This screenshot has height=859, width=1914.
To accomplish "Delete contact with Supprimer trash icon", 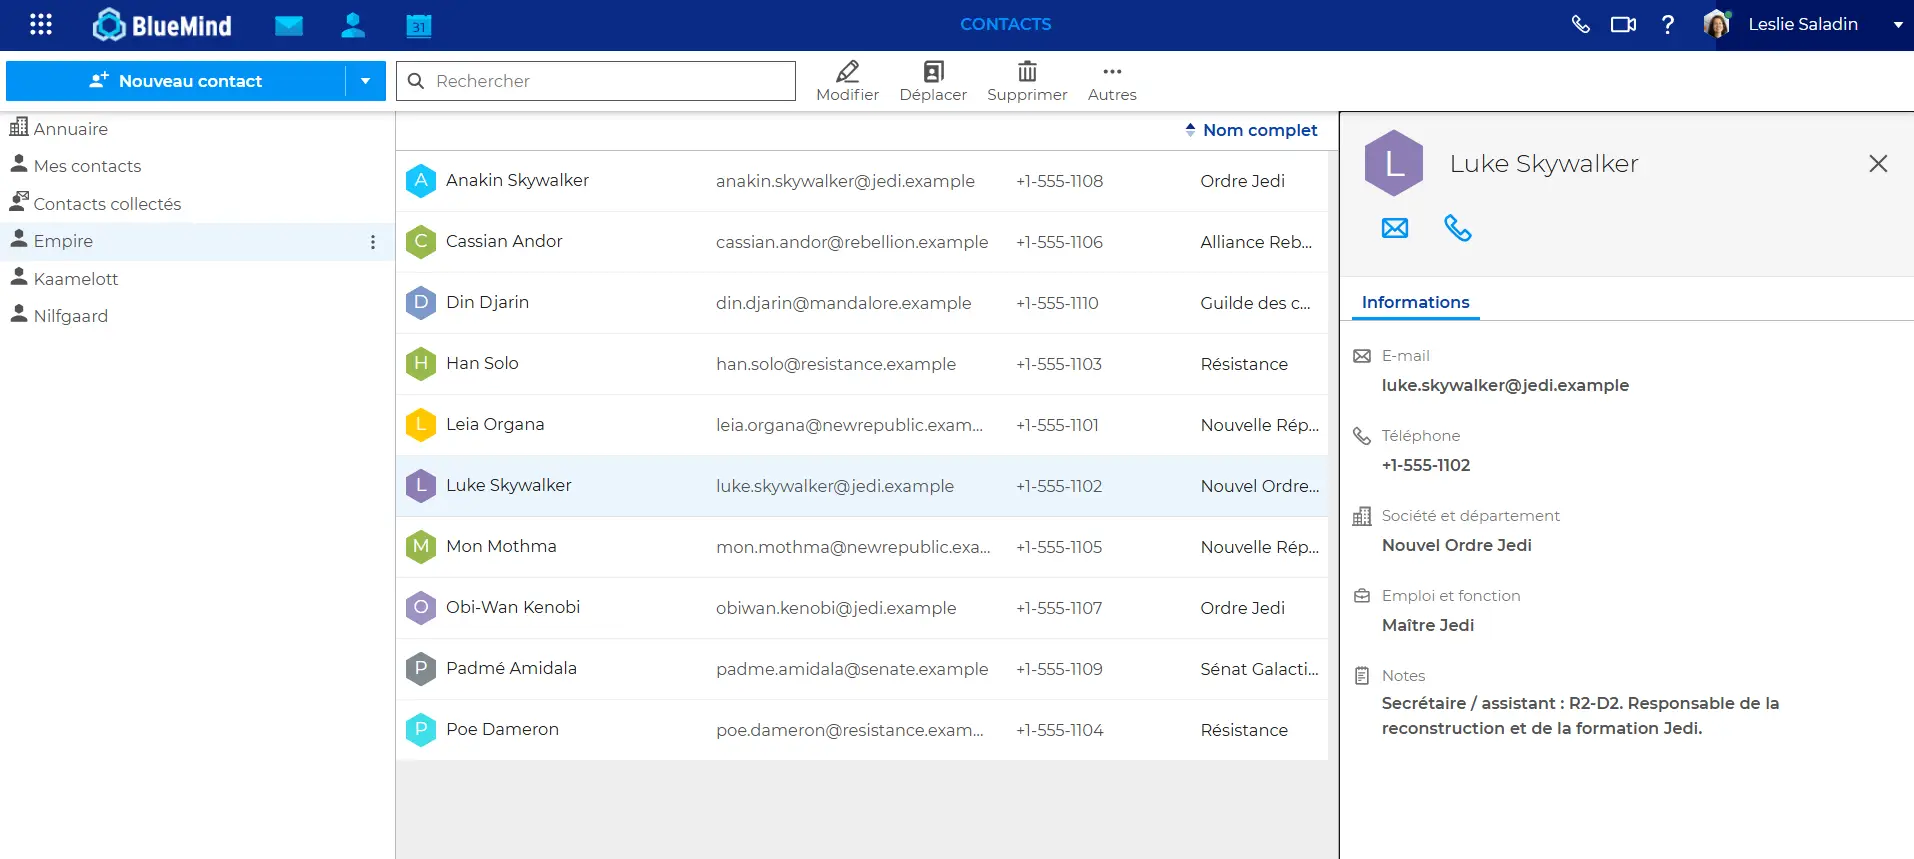I will pos(1027,81).
